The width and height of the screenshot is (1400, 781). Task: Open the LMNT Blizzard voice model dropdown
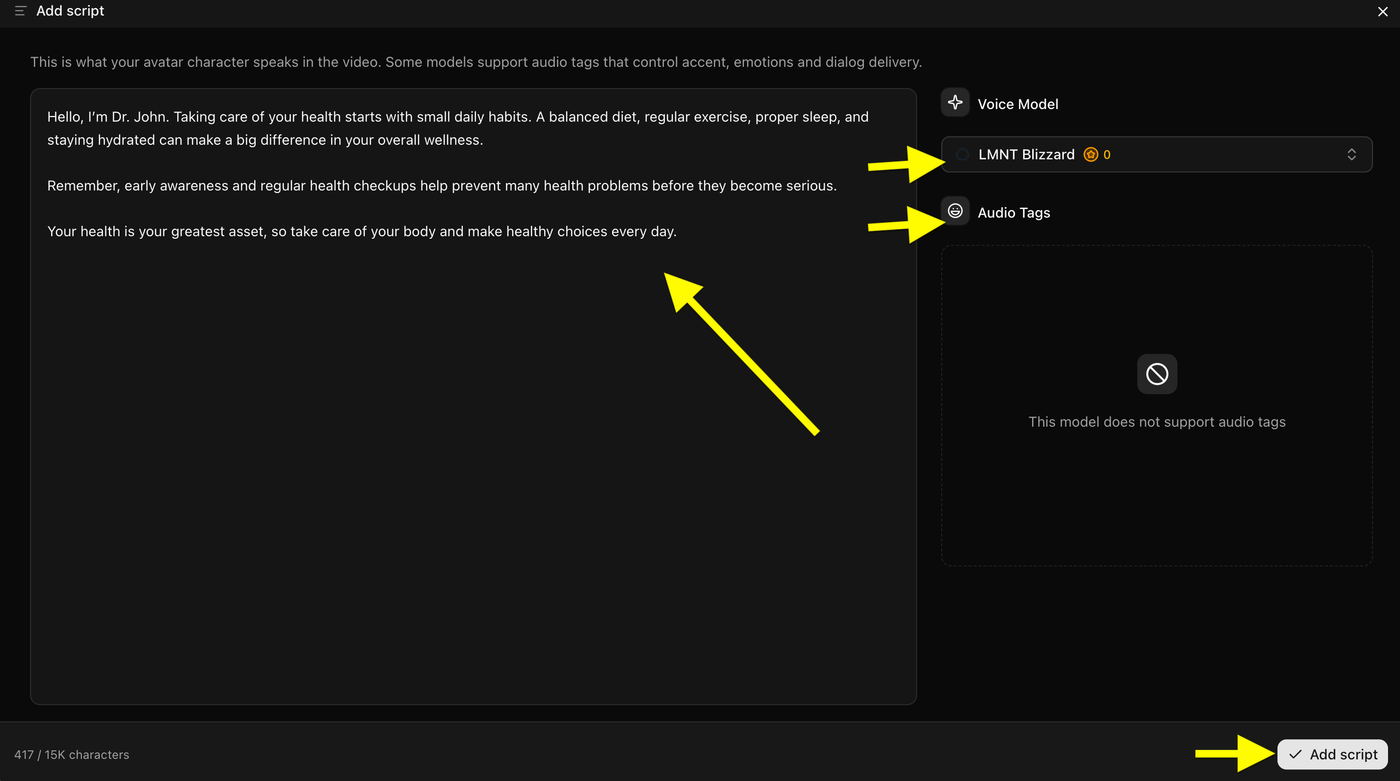tap(1156, 154)
